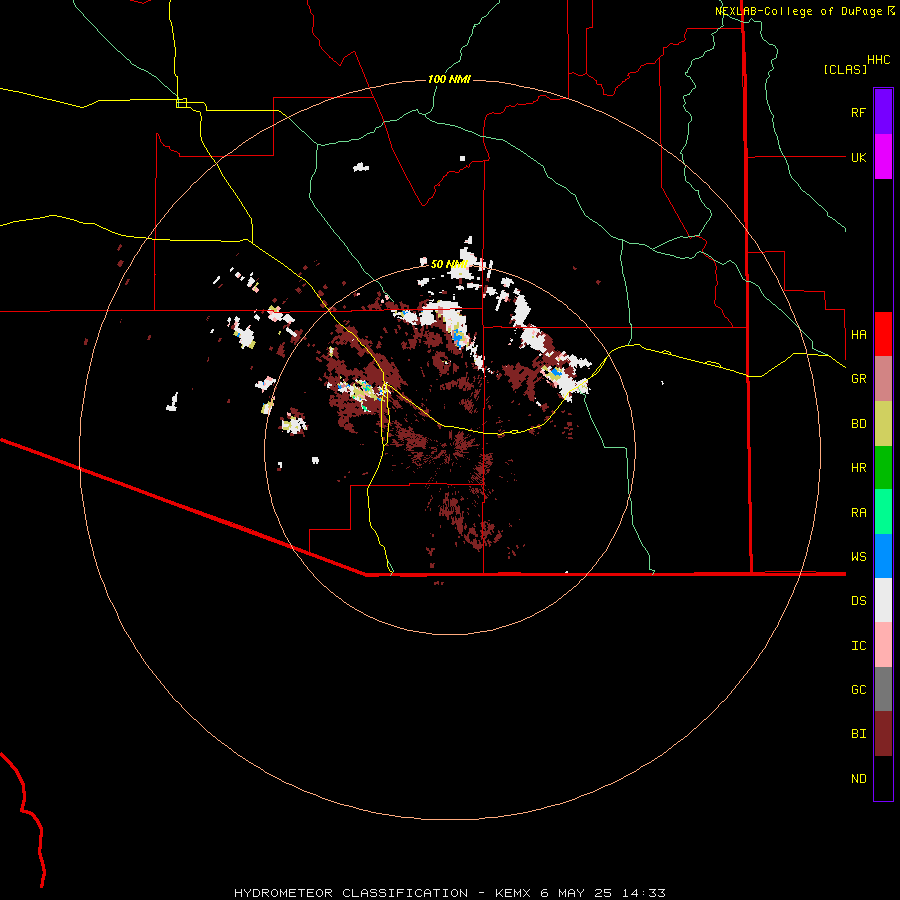Viewport: 900px width, 900px height.
Task: Click the NEXLAB-College of DuPage text
Action: [x=798, y=11]
